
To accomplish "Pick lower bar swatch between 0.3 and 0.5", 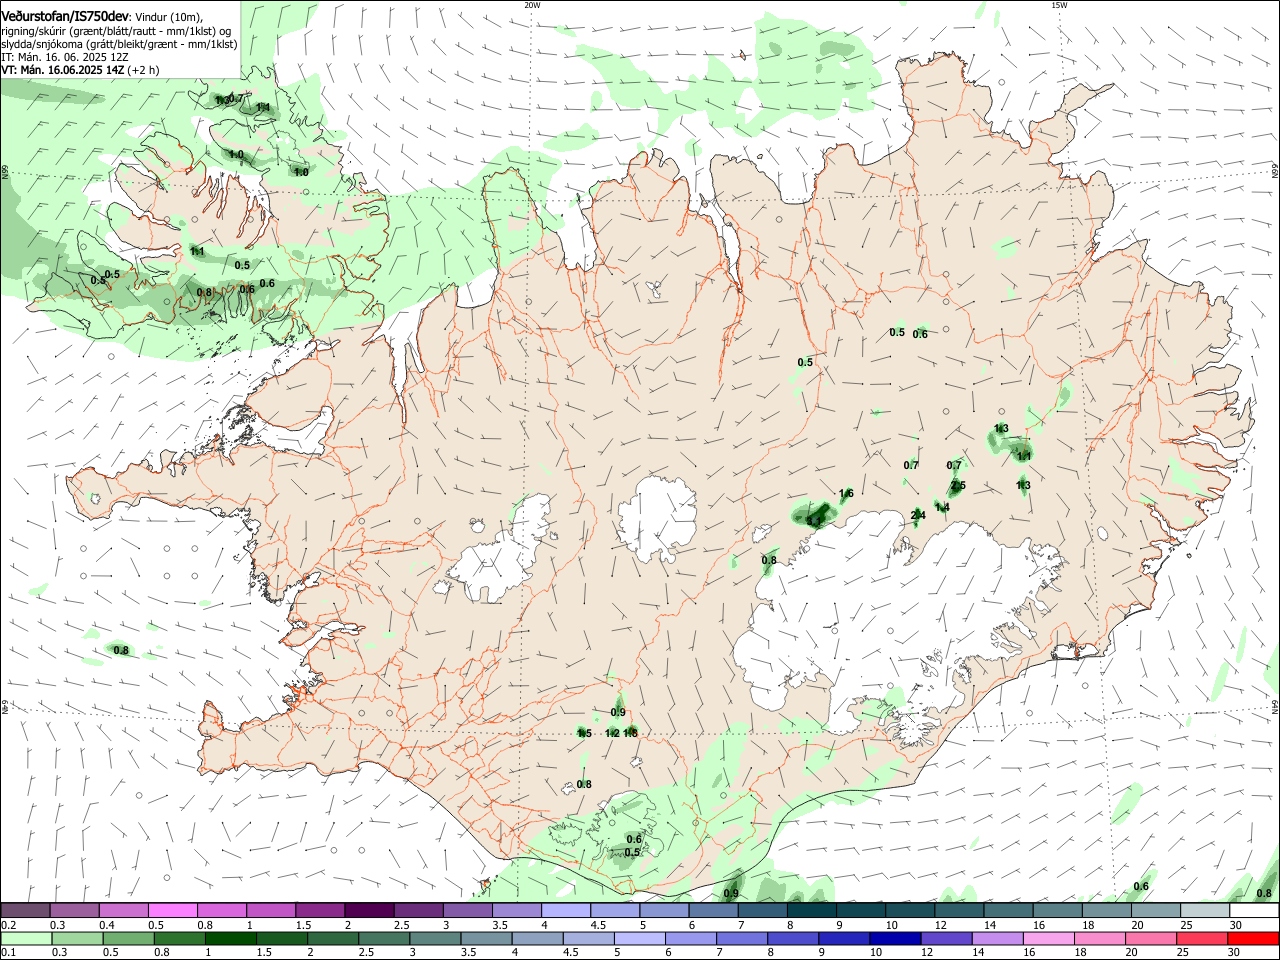I will tap(78, 938).
